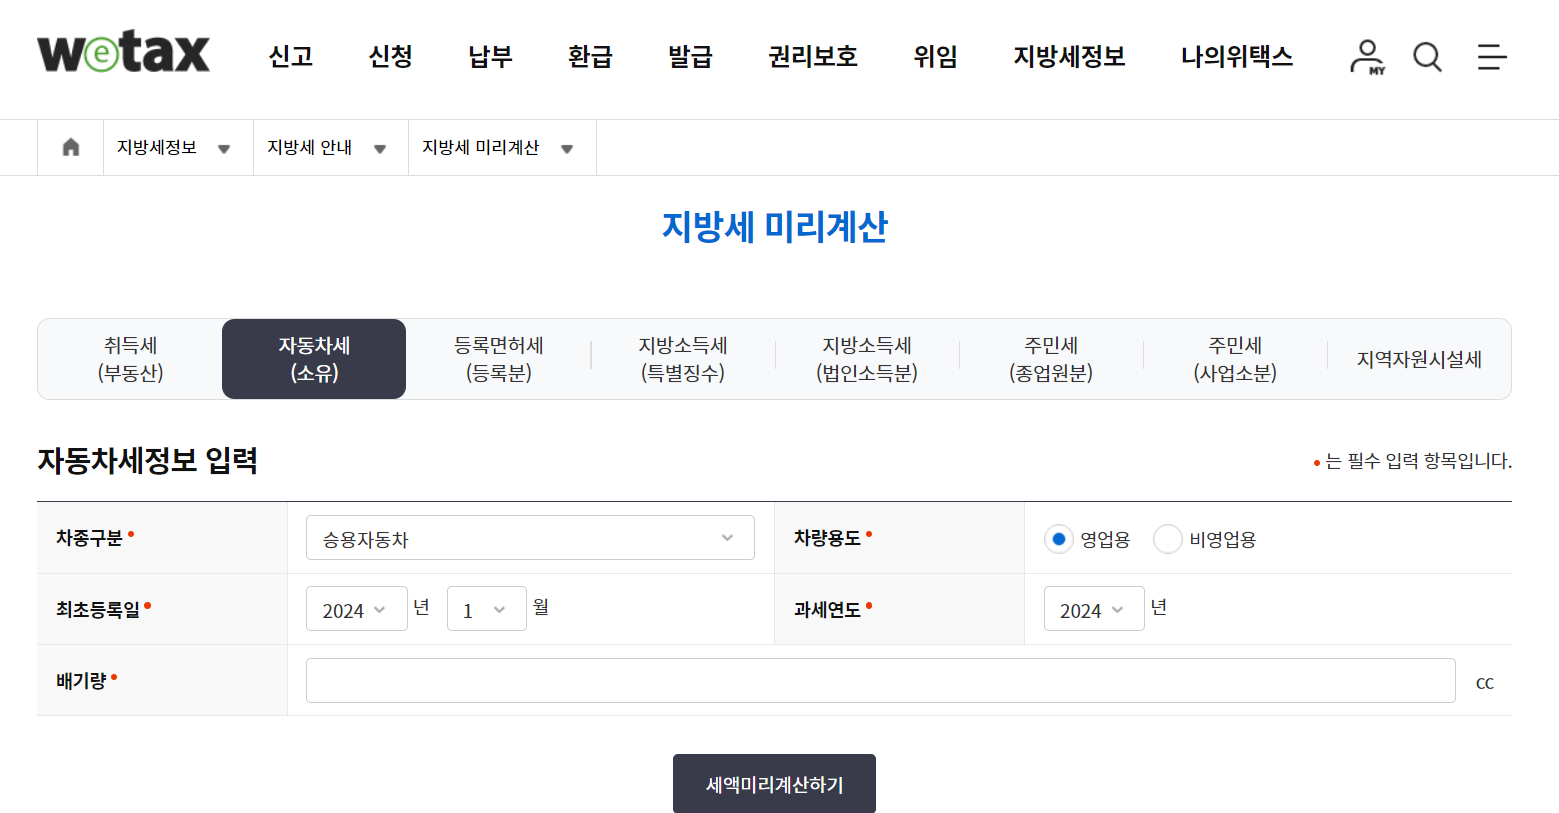This screenshot has height=813, width=1559.
Task: Click the search magnifier icon
Action: 1427,57
